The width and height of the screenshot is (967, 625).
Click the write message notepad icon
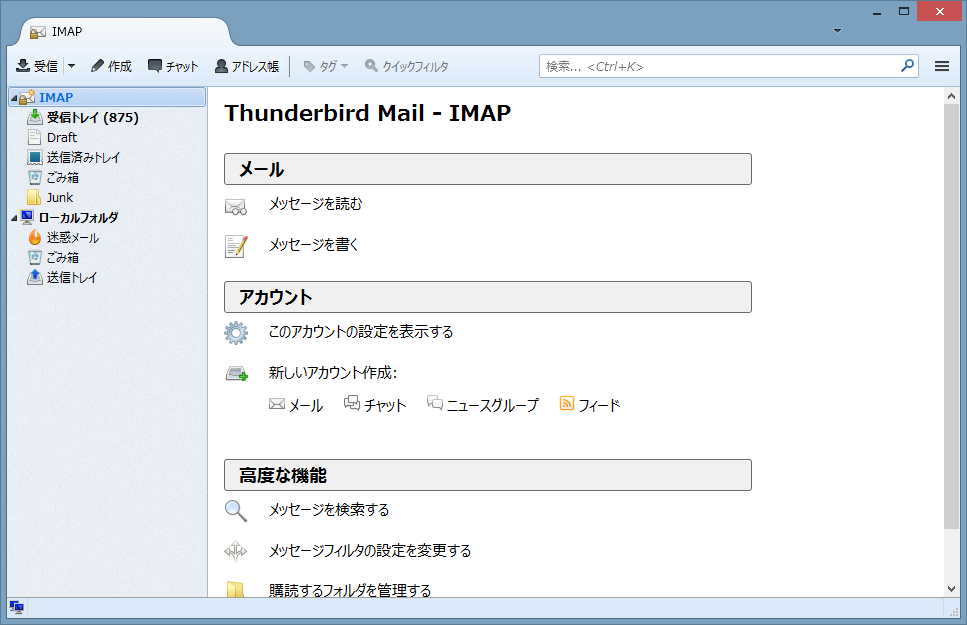[x=236, y=246]
